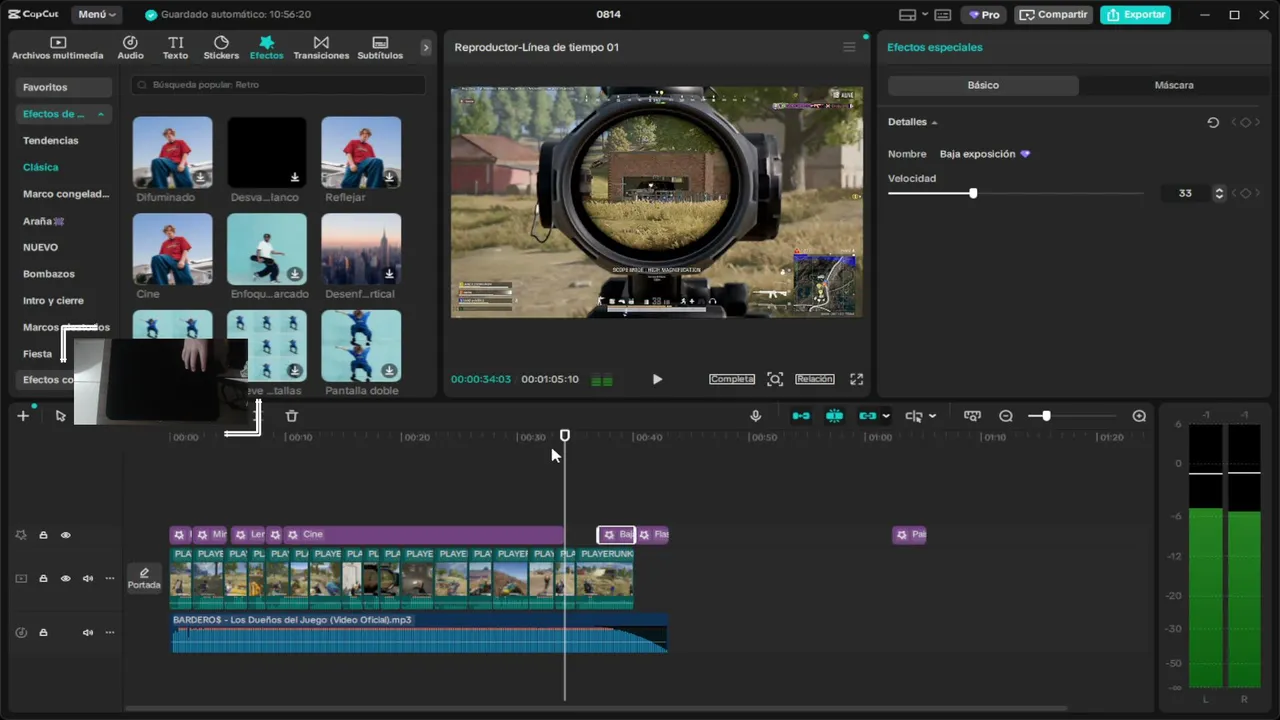The width and height of the screenshot is (1280, 720).
Task: Open the Relación aspect ratio button
Action: point(815,379)
